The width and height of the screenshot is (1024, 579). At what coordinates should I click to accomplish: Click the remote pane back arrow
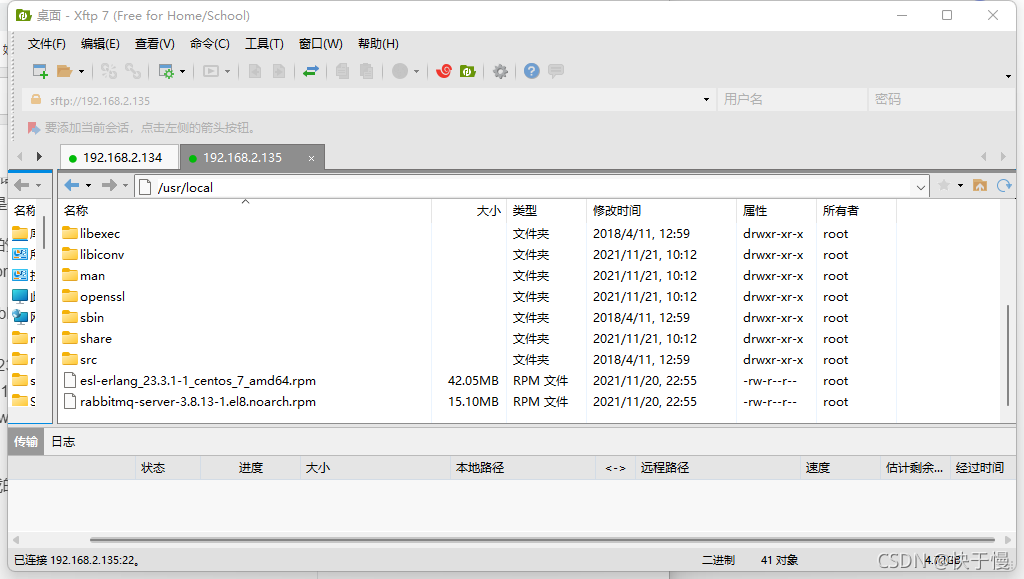[x=72, y=185]
